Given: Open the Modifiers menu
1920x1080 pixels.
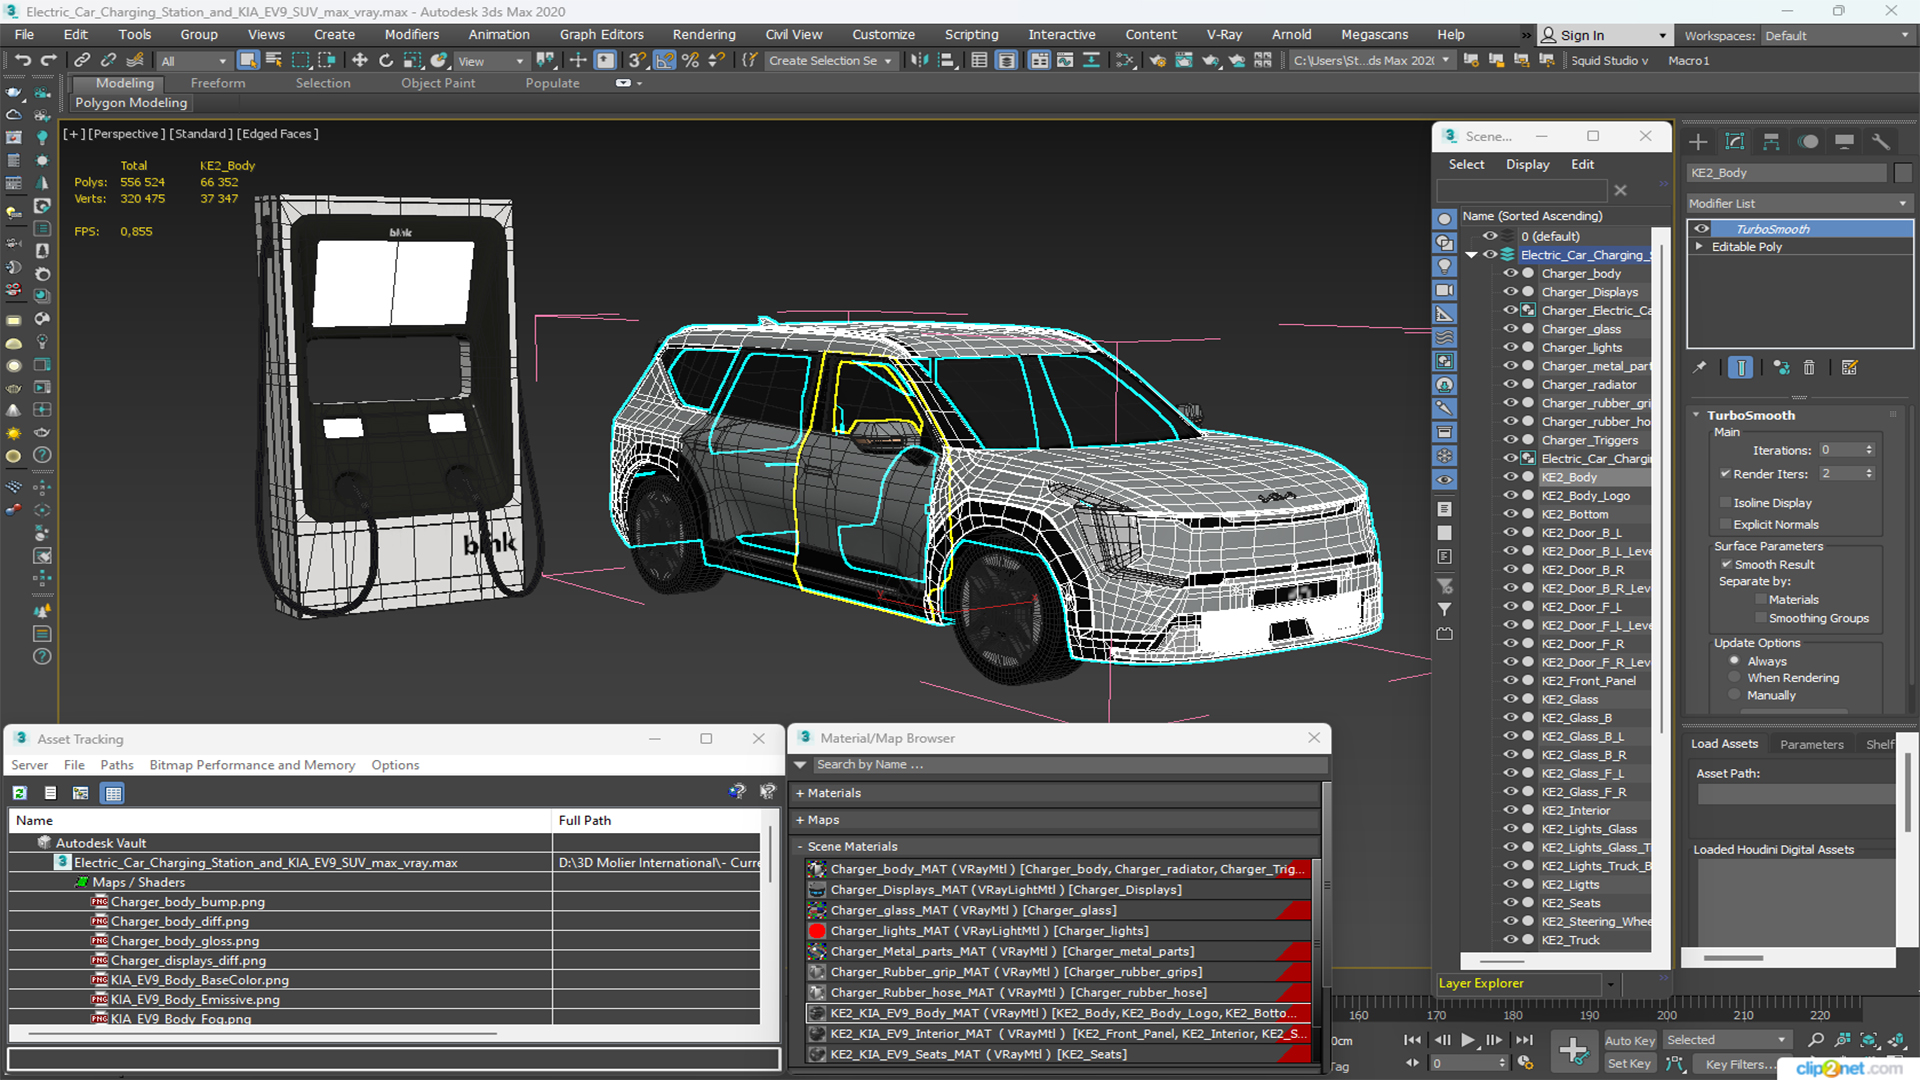Looking at the screenshot, I should (411, 34).
